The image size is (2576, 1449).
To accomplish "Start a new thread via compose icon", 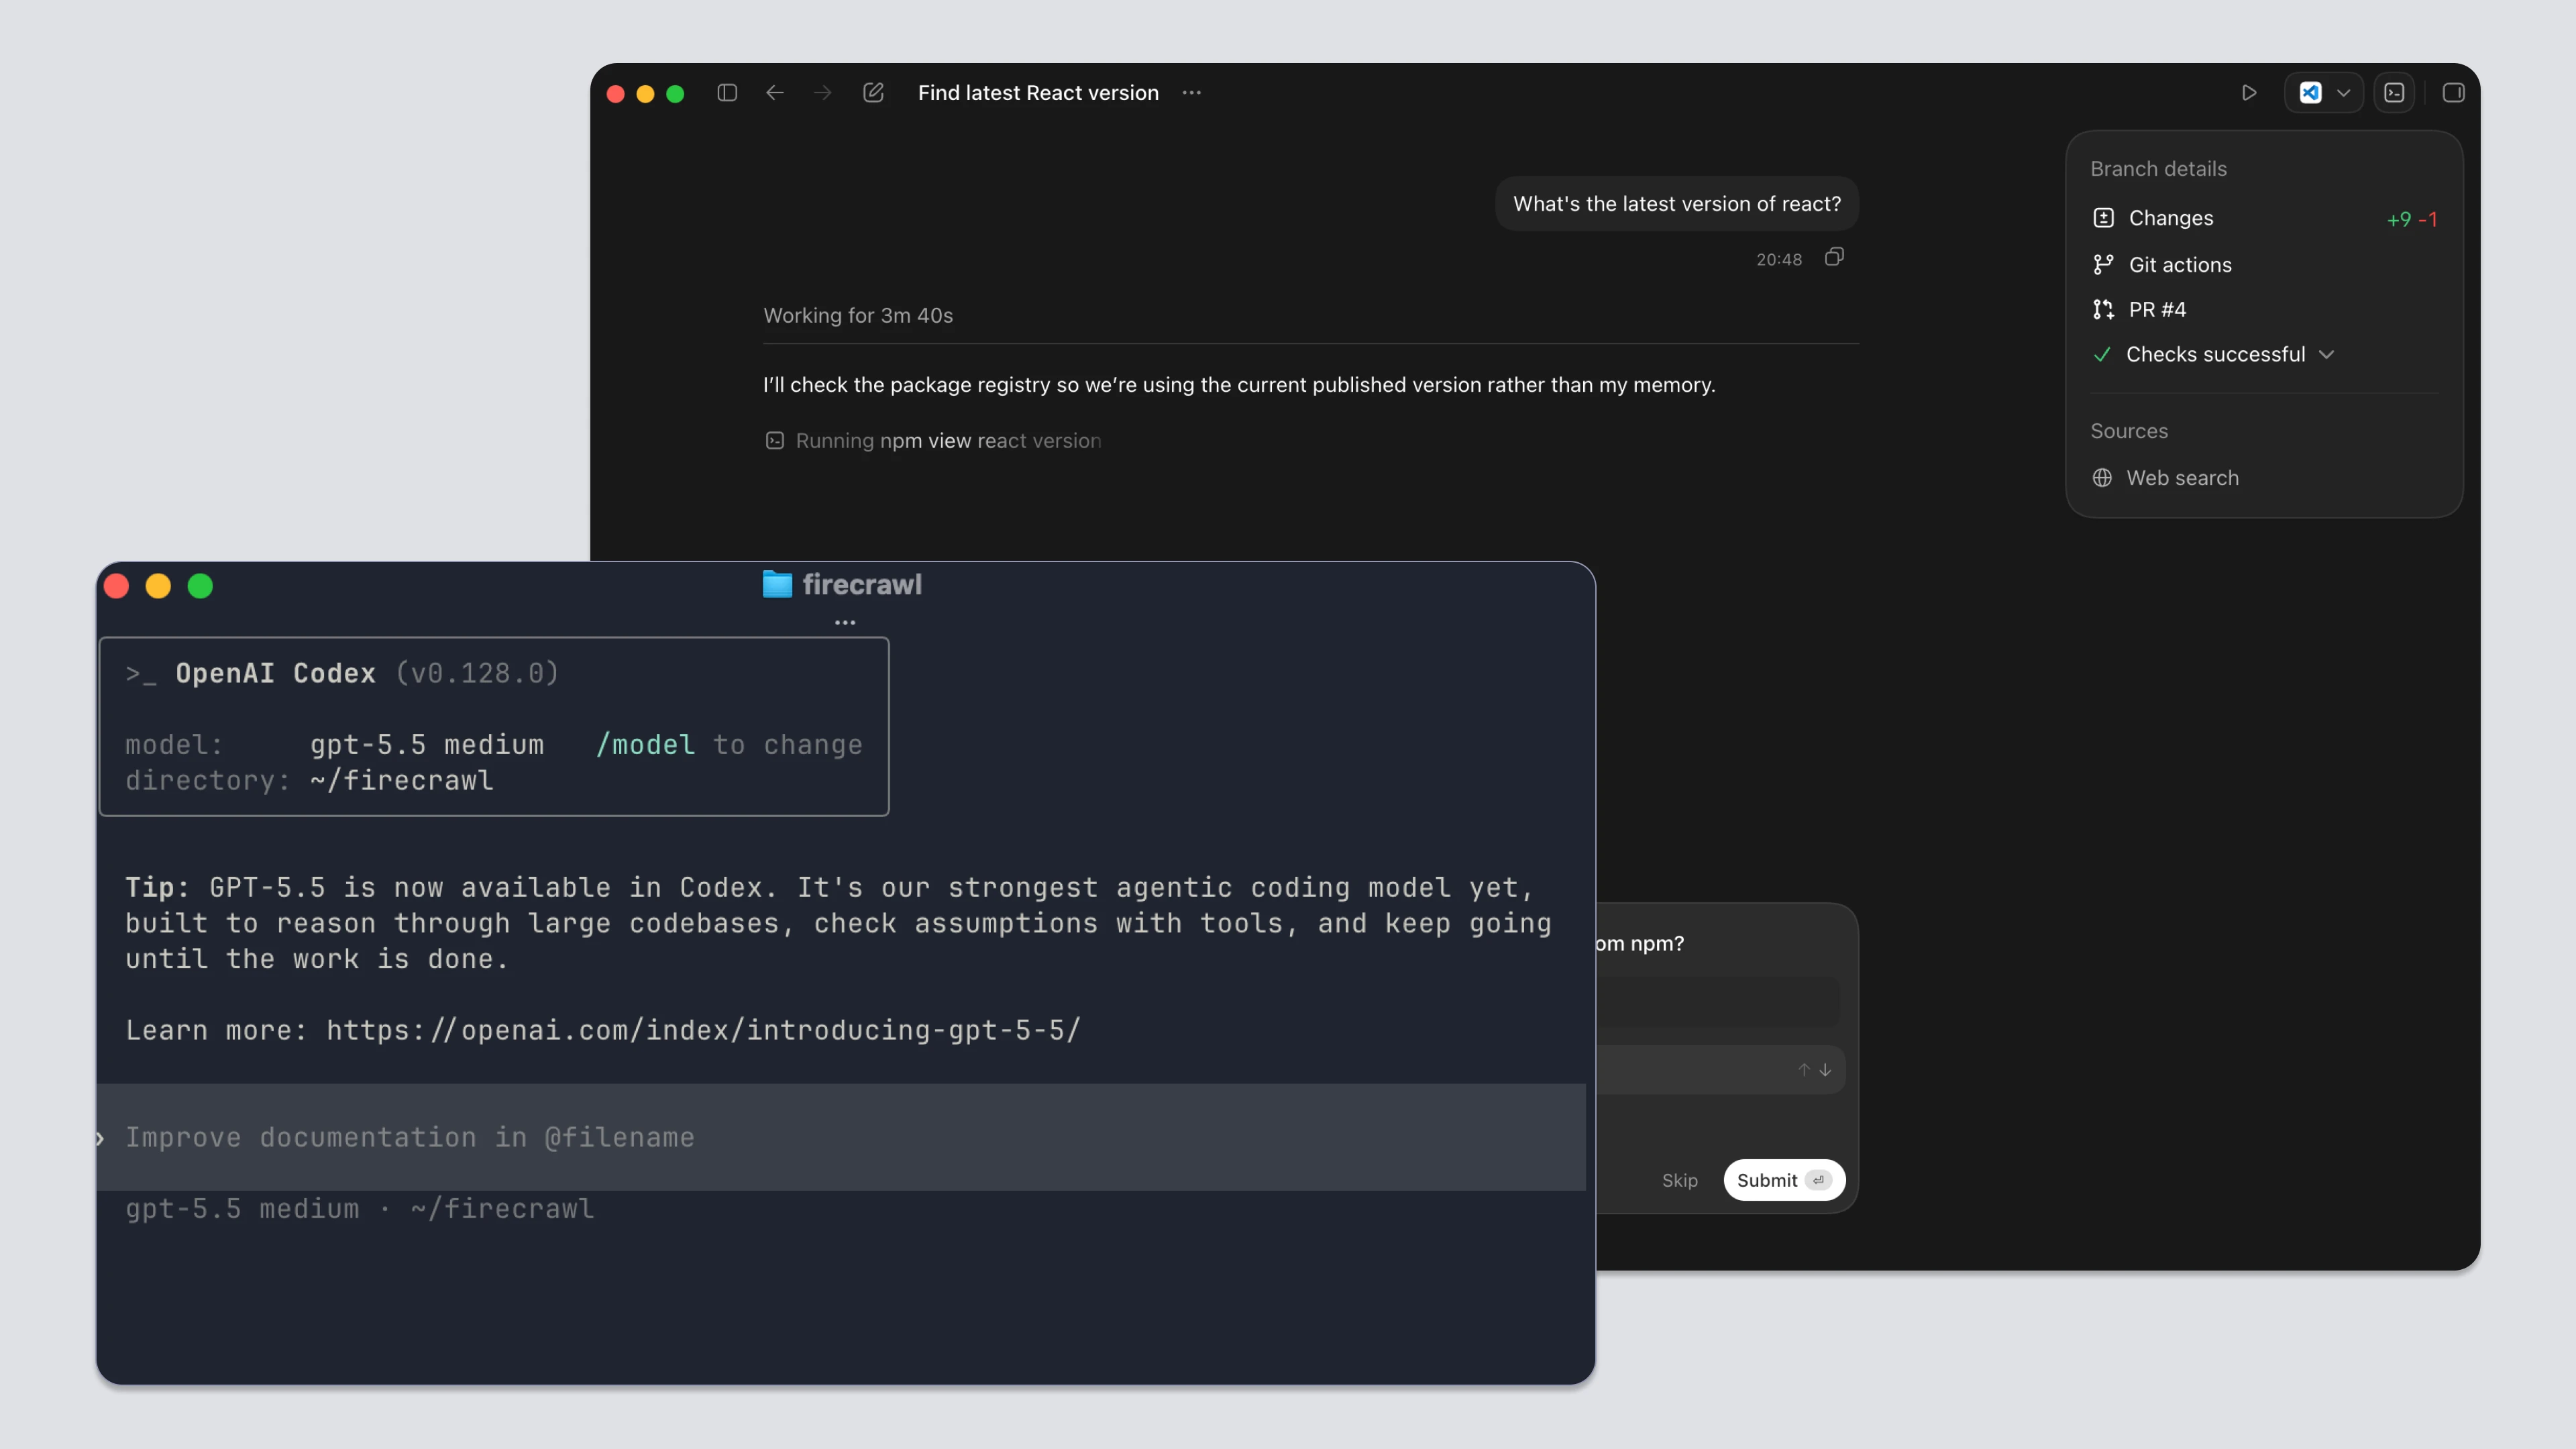I will click(873, 93).
